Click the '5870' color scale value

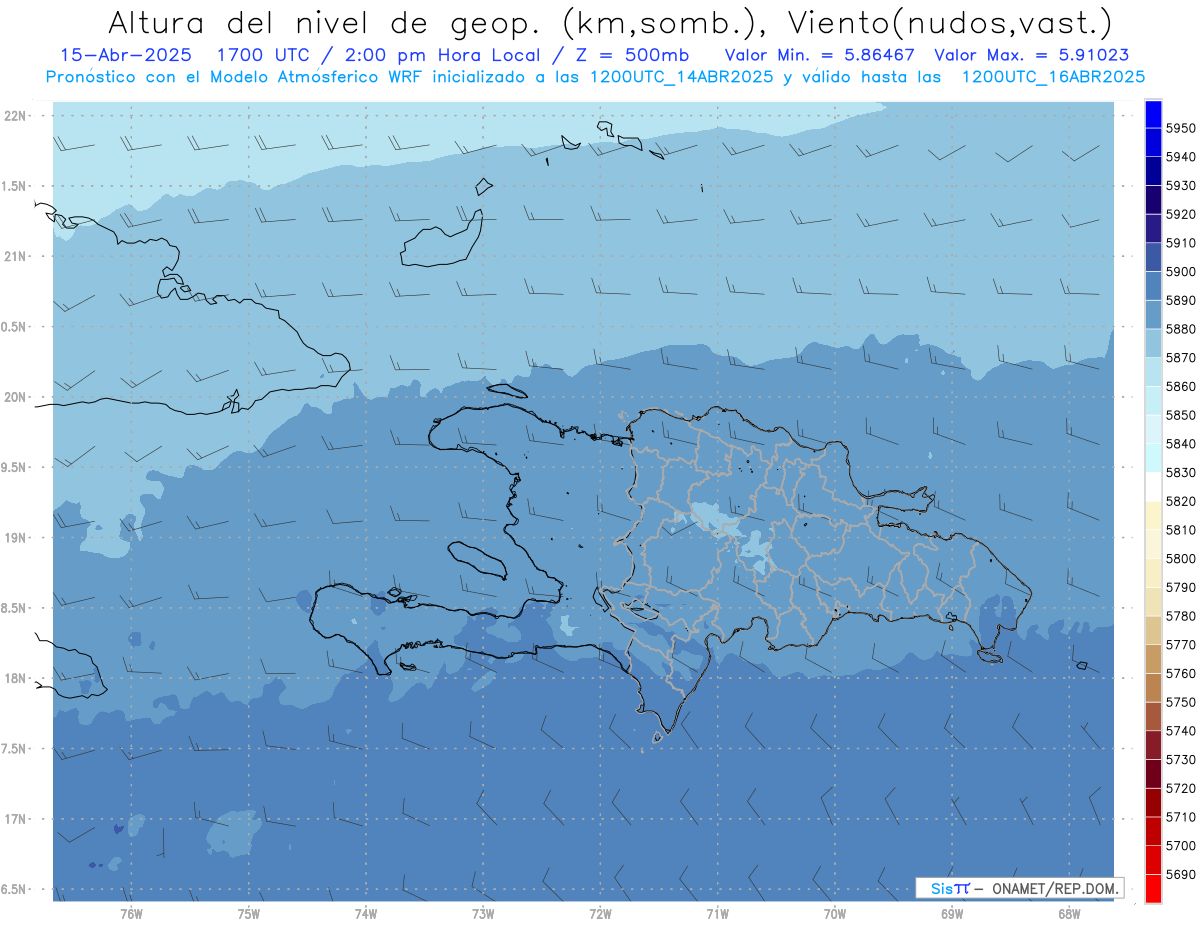coord(1180,357)
